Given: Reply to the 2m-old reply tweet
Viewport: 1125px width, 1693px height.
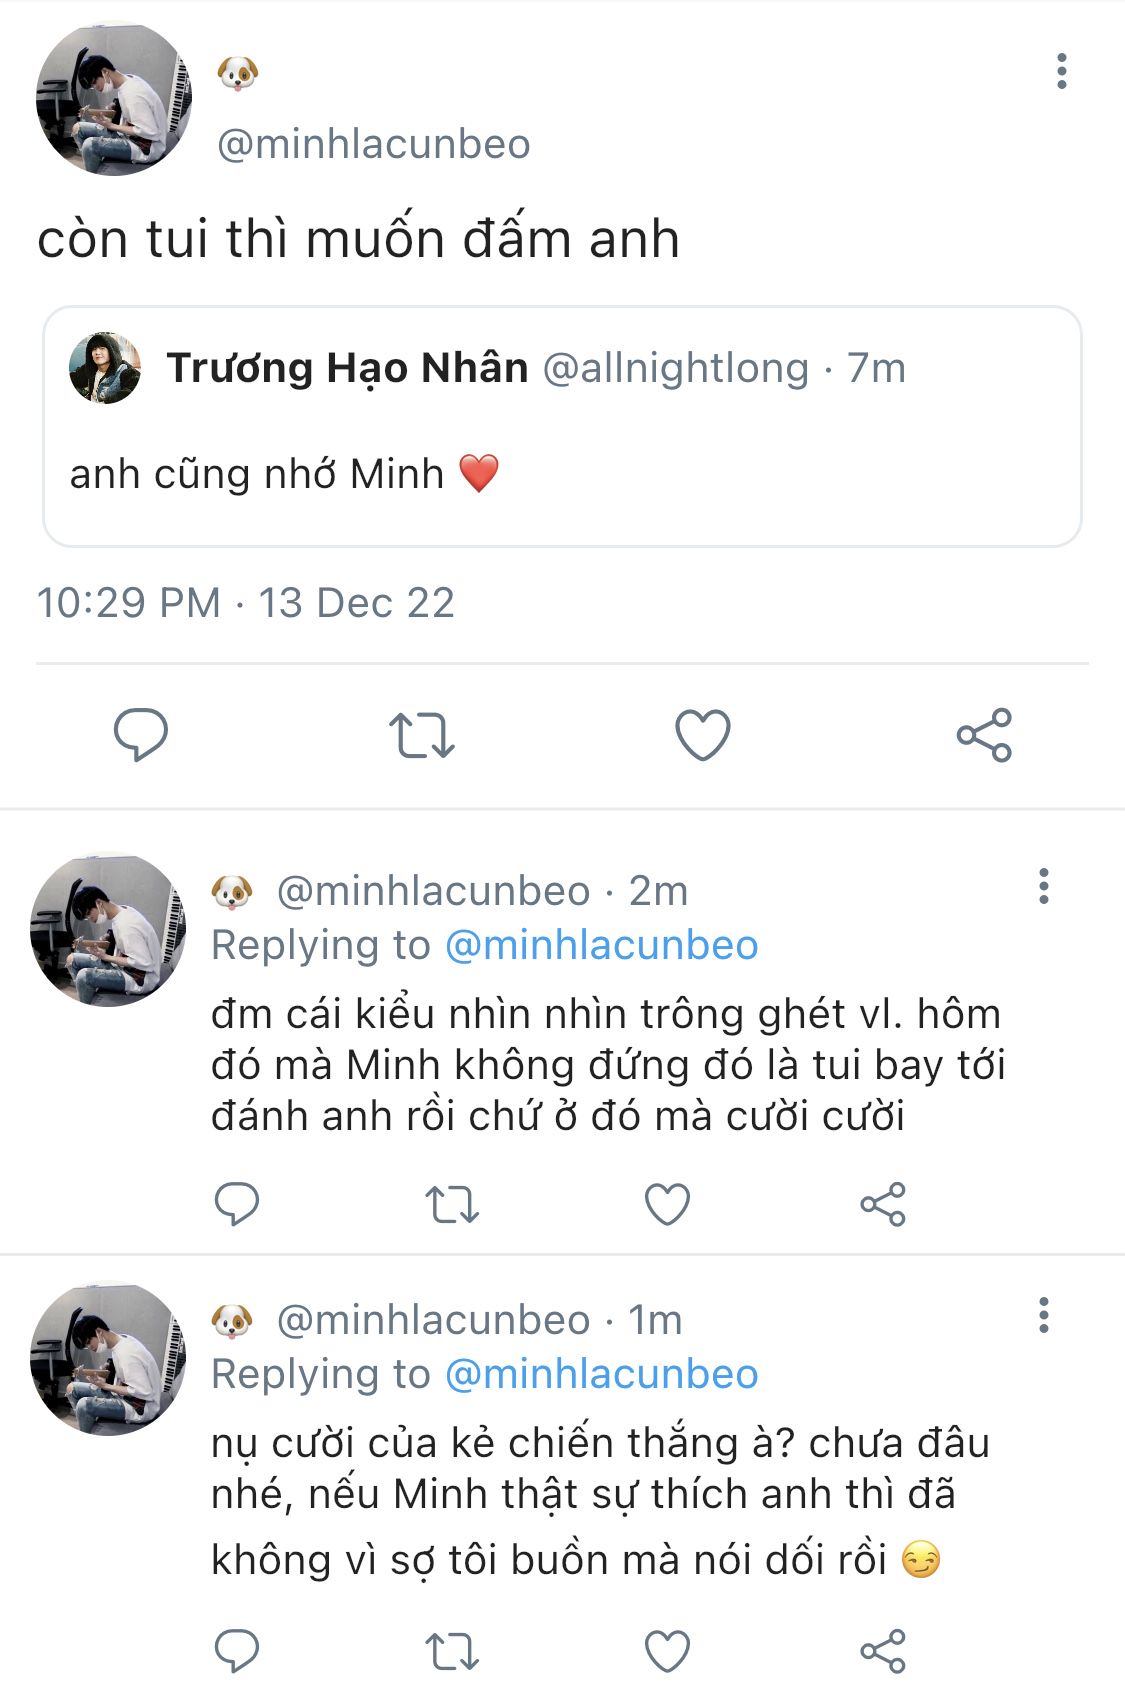Looking at the screenshot, I should click(237, 1204).
